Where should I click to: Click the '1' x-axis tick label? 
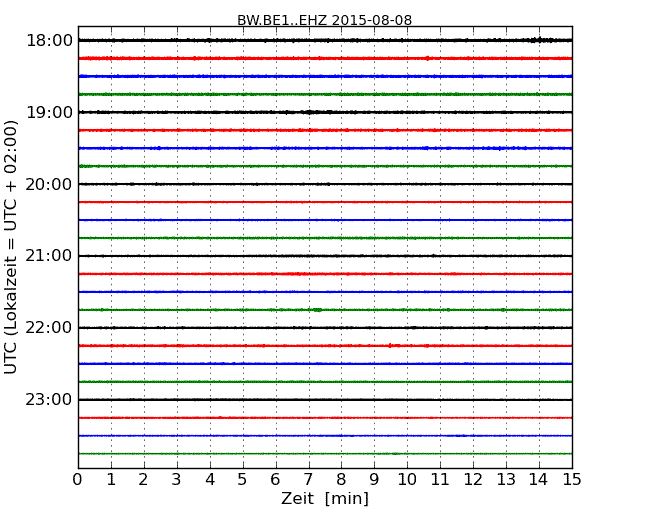tap(111, 480)
